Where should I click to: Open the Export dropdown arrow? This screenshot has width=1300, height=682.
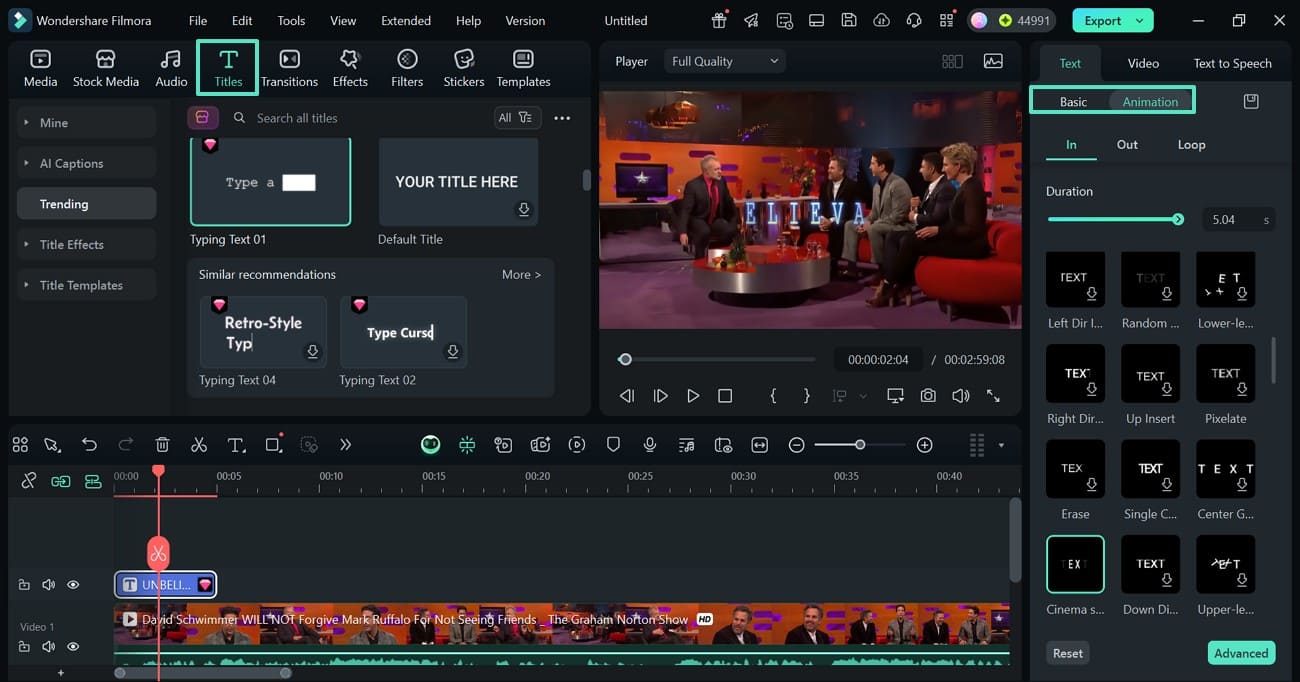[x=1139, y=20]
